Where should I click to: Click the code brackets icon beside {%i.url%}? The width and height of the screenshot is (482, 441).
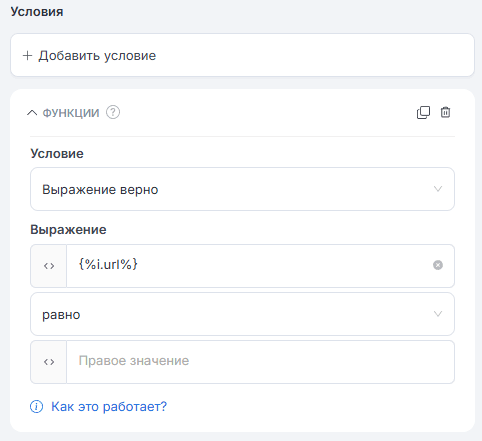pos(49,266)
